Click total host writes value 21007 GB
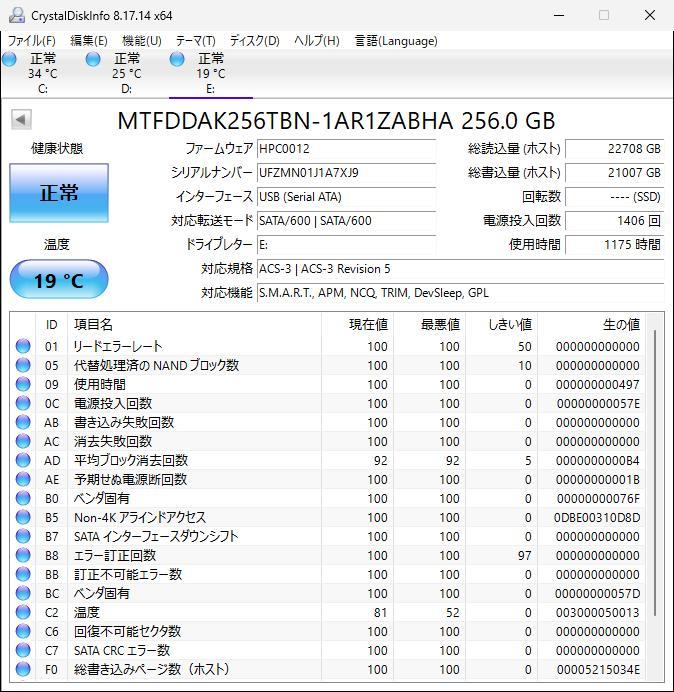 [614, 173]
